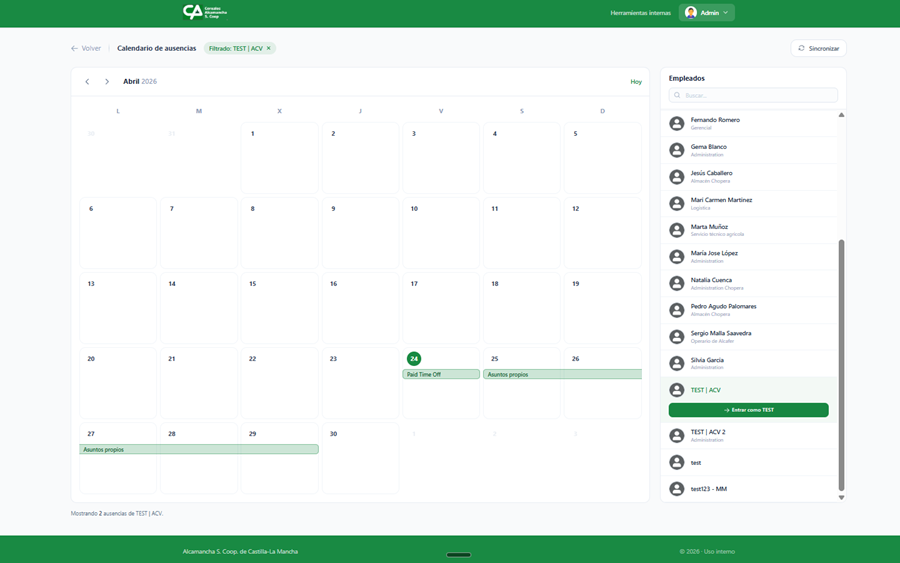Jump to today with Hoy
Screen dimensions: 900x563
pos(636,82)
